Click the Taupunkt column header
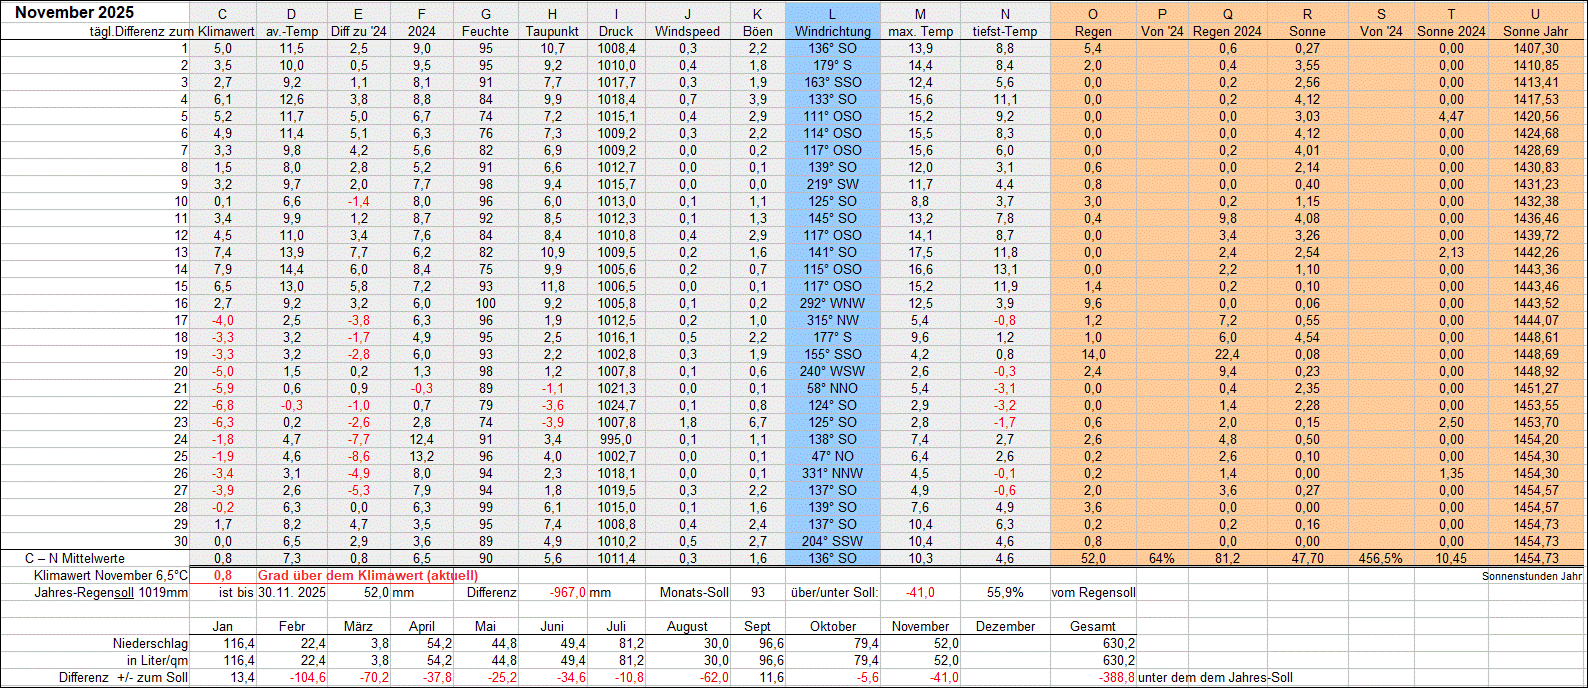 552,31
